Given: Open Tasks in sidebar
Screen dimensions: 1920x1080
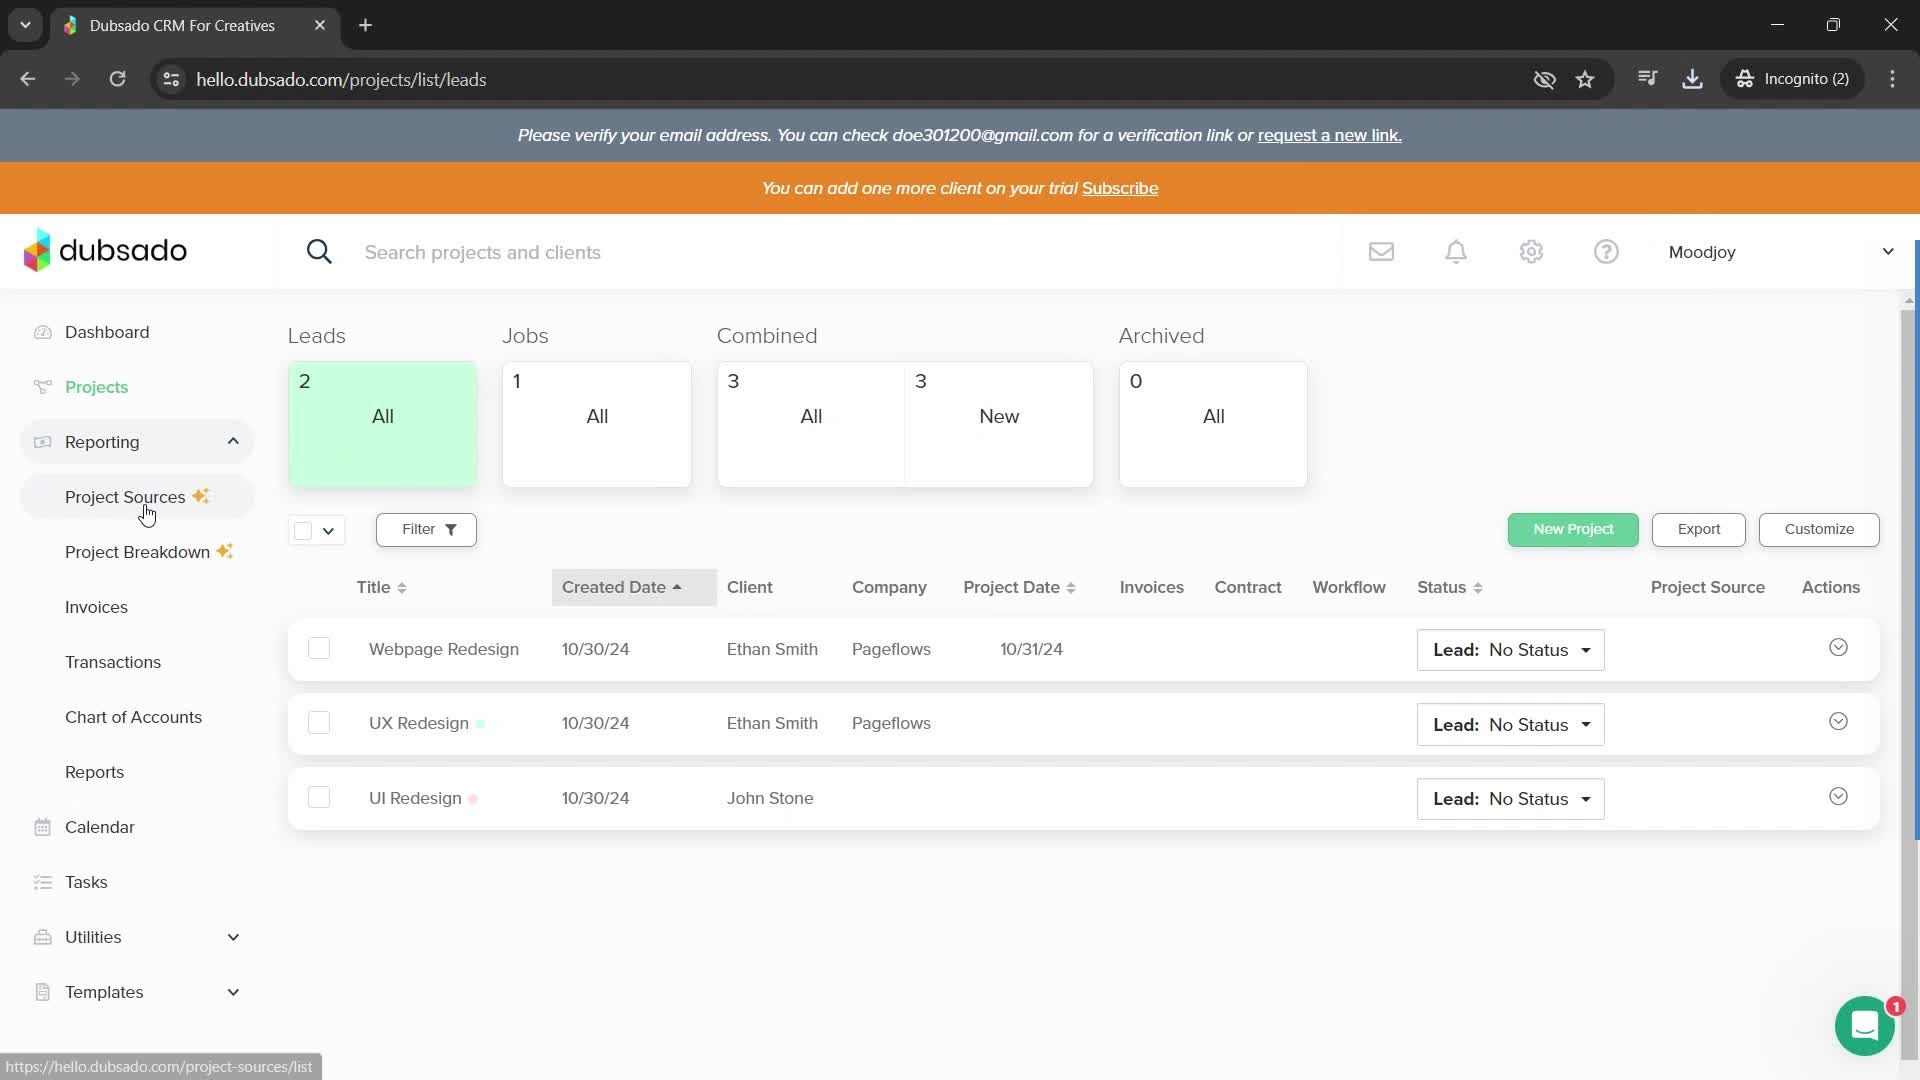Looking at the screenshot, I should (86, 882).
